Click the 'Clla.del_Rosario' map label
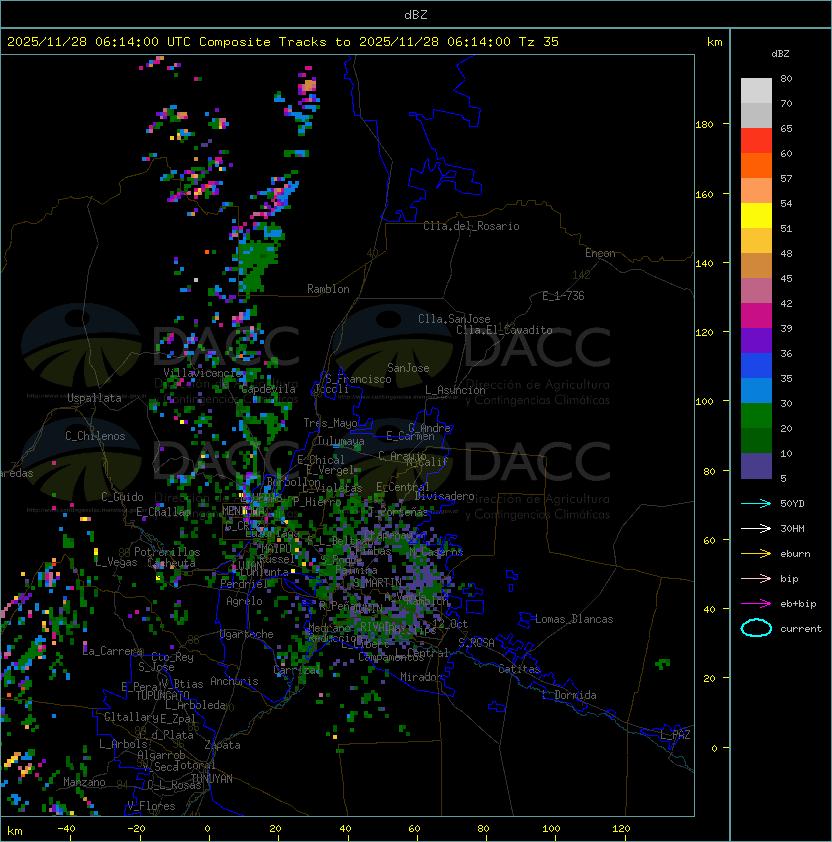The width and height of the screenshot is (832, 842). pos(471,226)
